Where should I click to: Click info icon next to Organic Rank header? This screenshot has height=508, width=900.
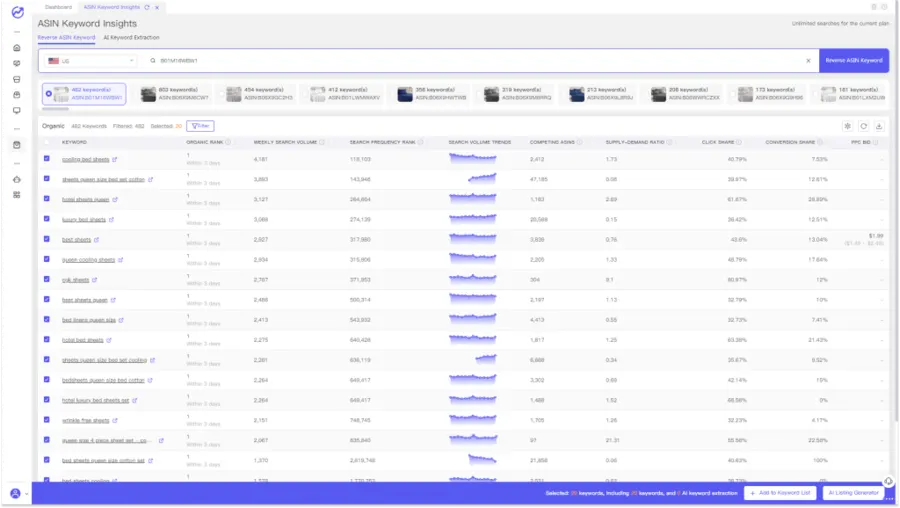(228, 142)
